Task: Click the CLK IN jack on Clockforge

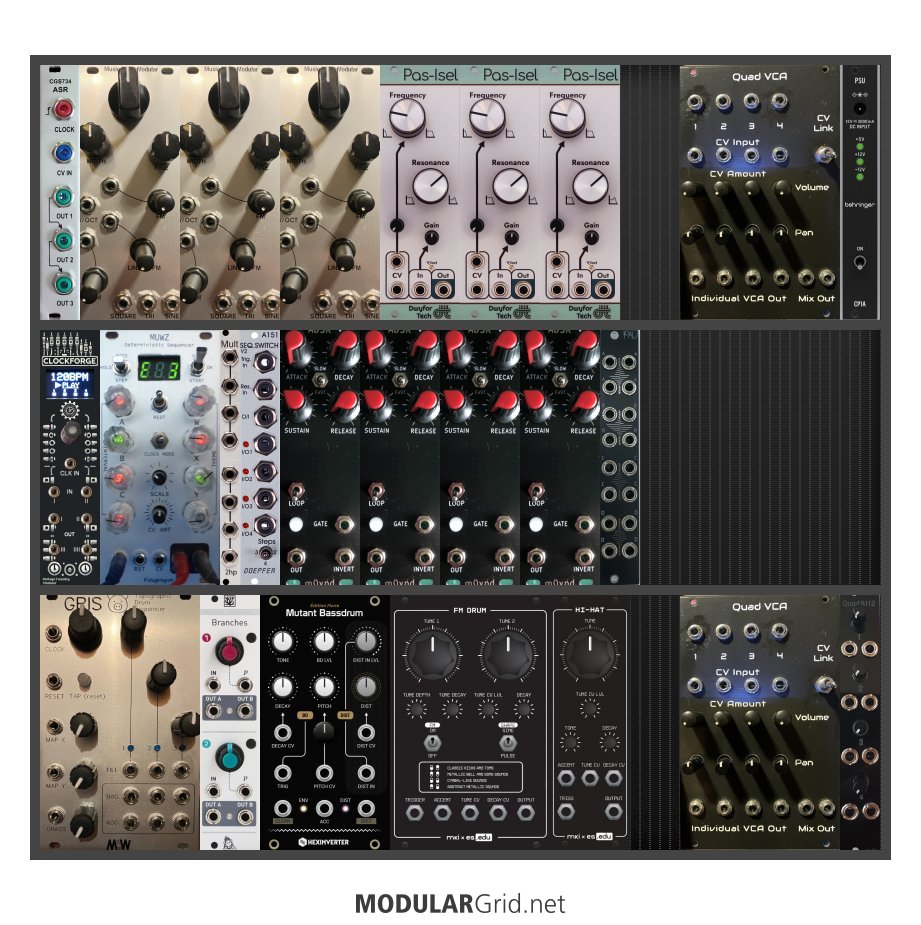Action: 70,463
